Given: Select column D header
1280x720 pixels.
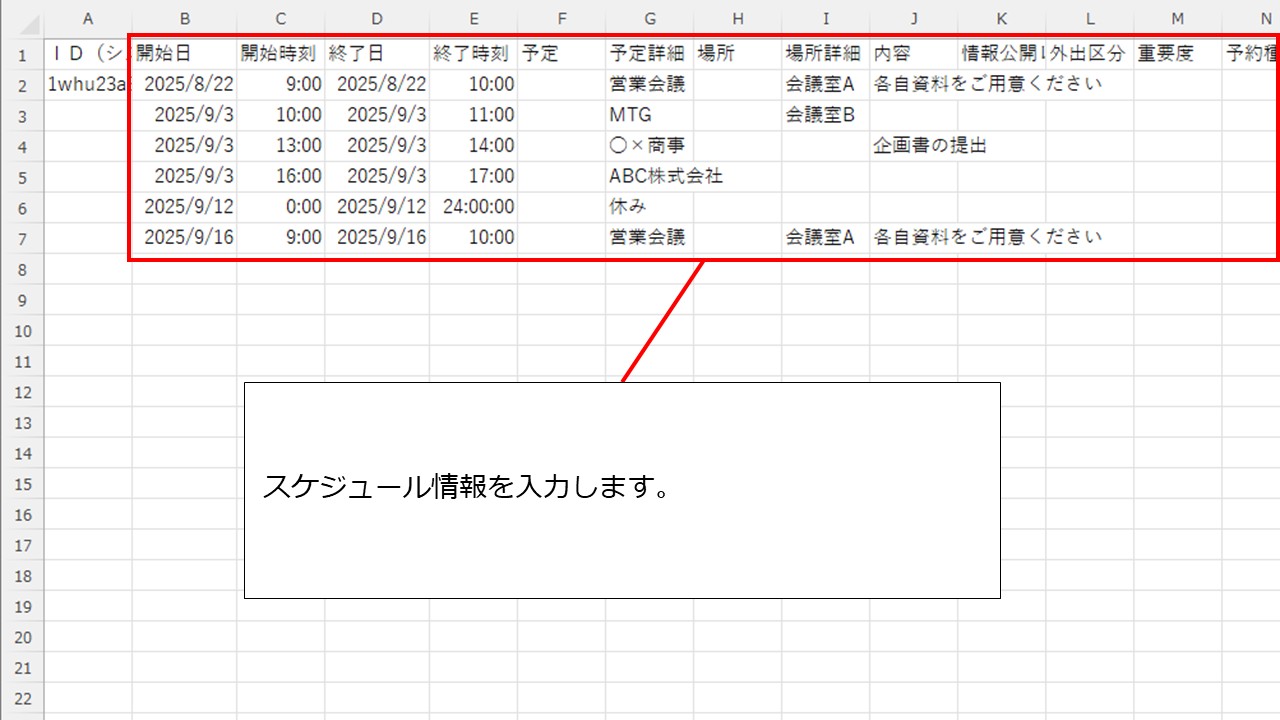Looking at the screenshot, I should pos(377,18).
